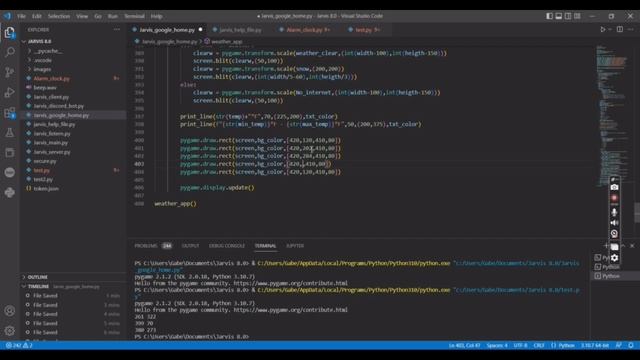The width and height of the screenshot is (640, 360).
Task: Open the Jupyter panel tab
Action: pyautogui.click(x=295, y=246)
